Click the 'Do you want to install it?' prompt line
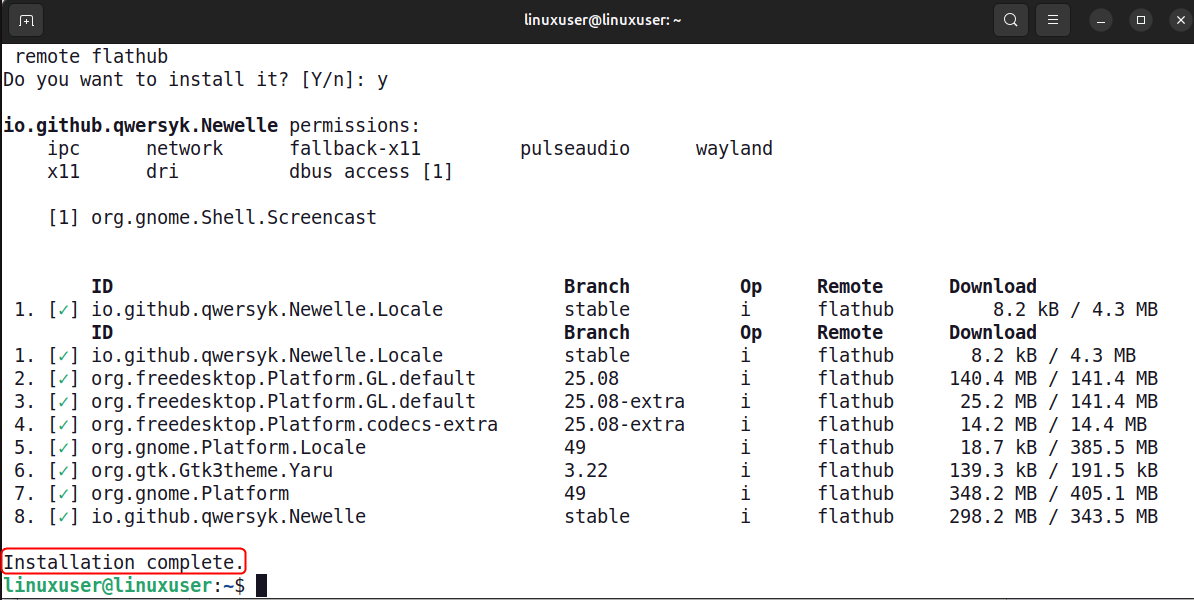This screenshot has width=1194, height=600. [195, 80]
